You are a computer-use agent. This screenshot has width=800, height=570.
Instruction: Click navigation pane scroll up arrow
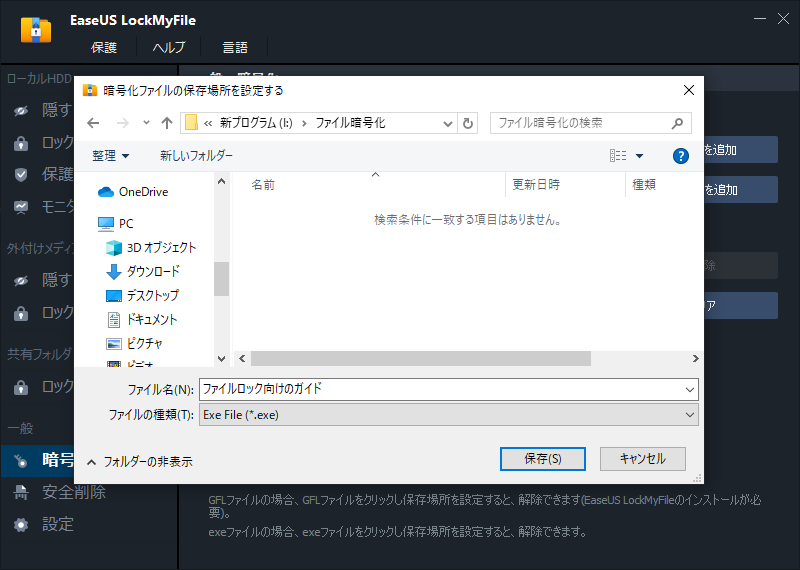[221, 181]
